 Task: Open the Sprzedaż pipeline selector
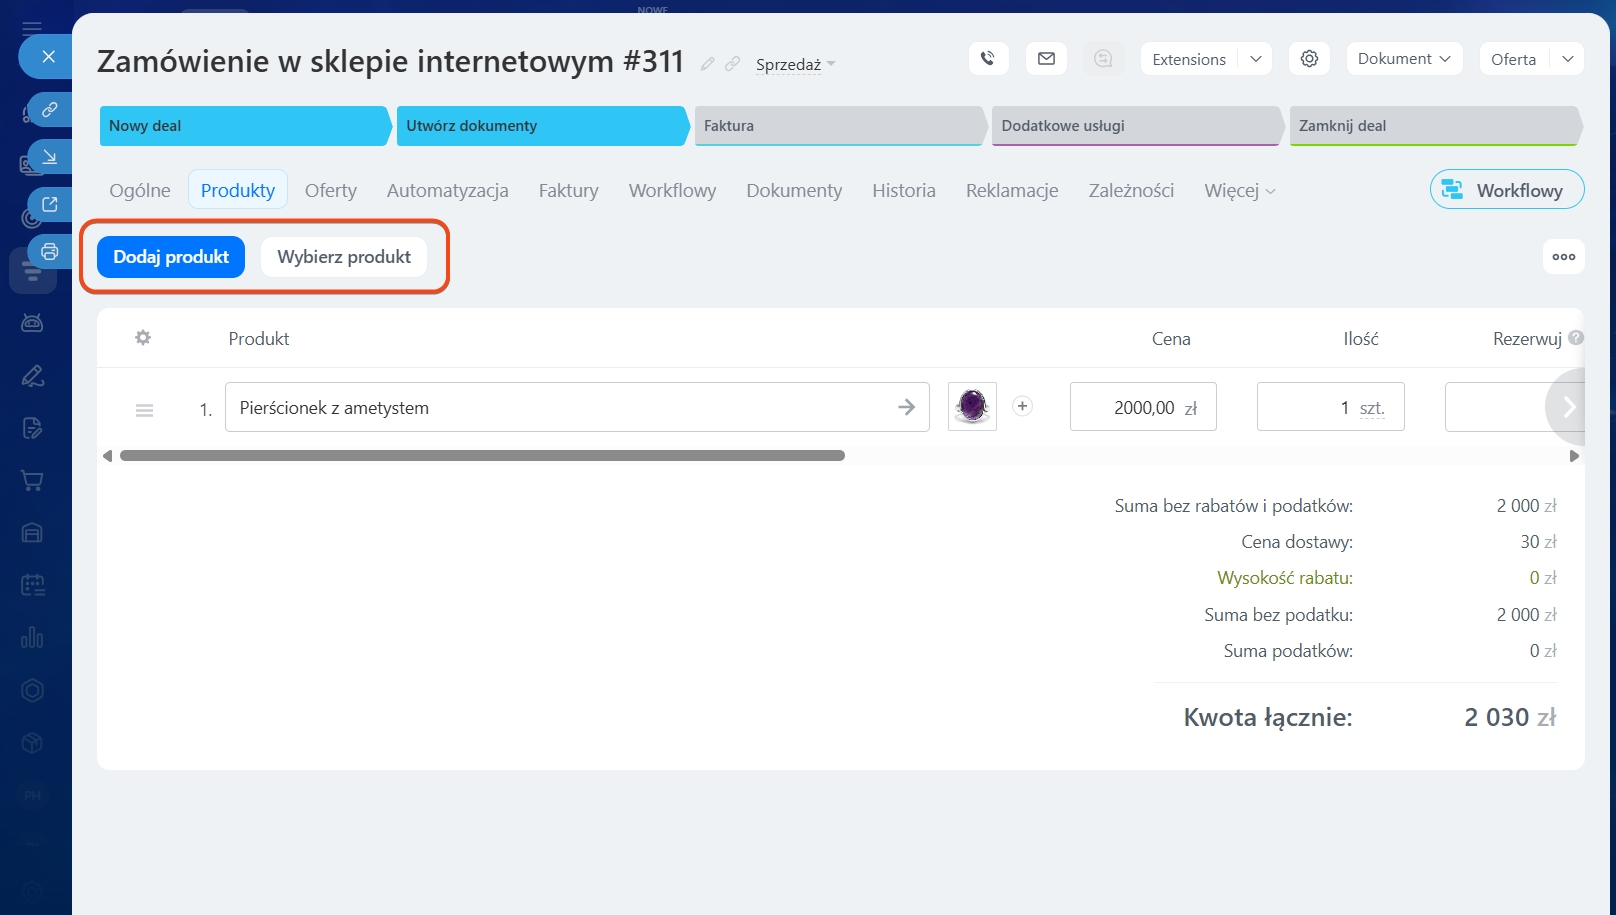tap(795, 65)
